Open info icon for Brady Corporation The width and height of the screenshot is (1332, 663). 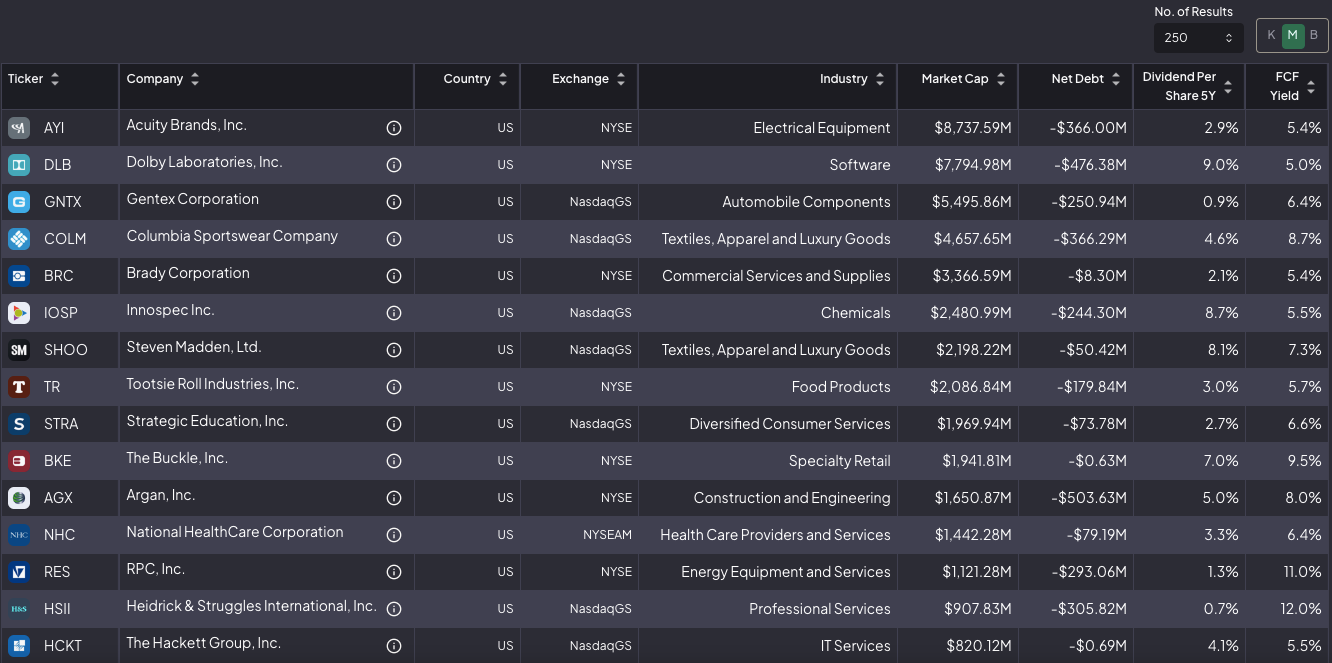click(394, 276)
